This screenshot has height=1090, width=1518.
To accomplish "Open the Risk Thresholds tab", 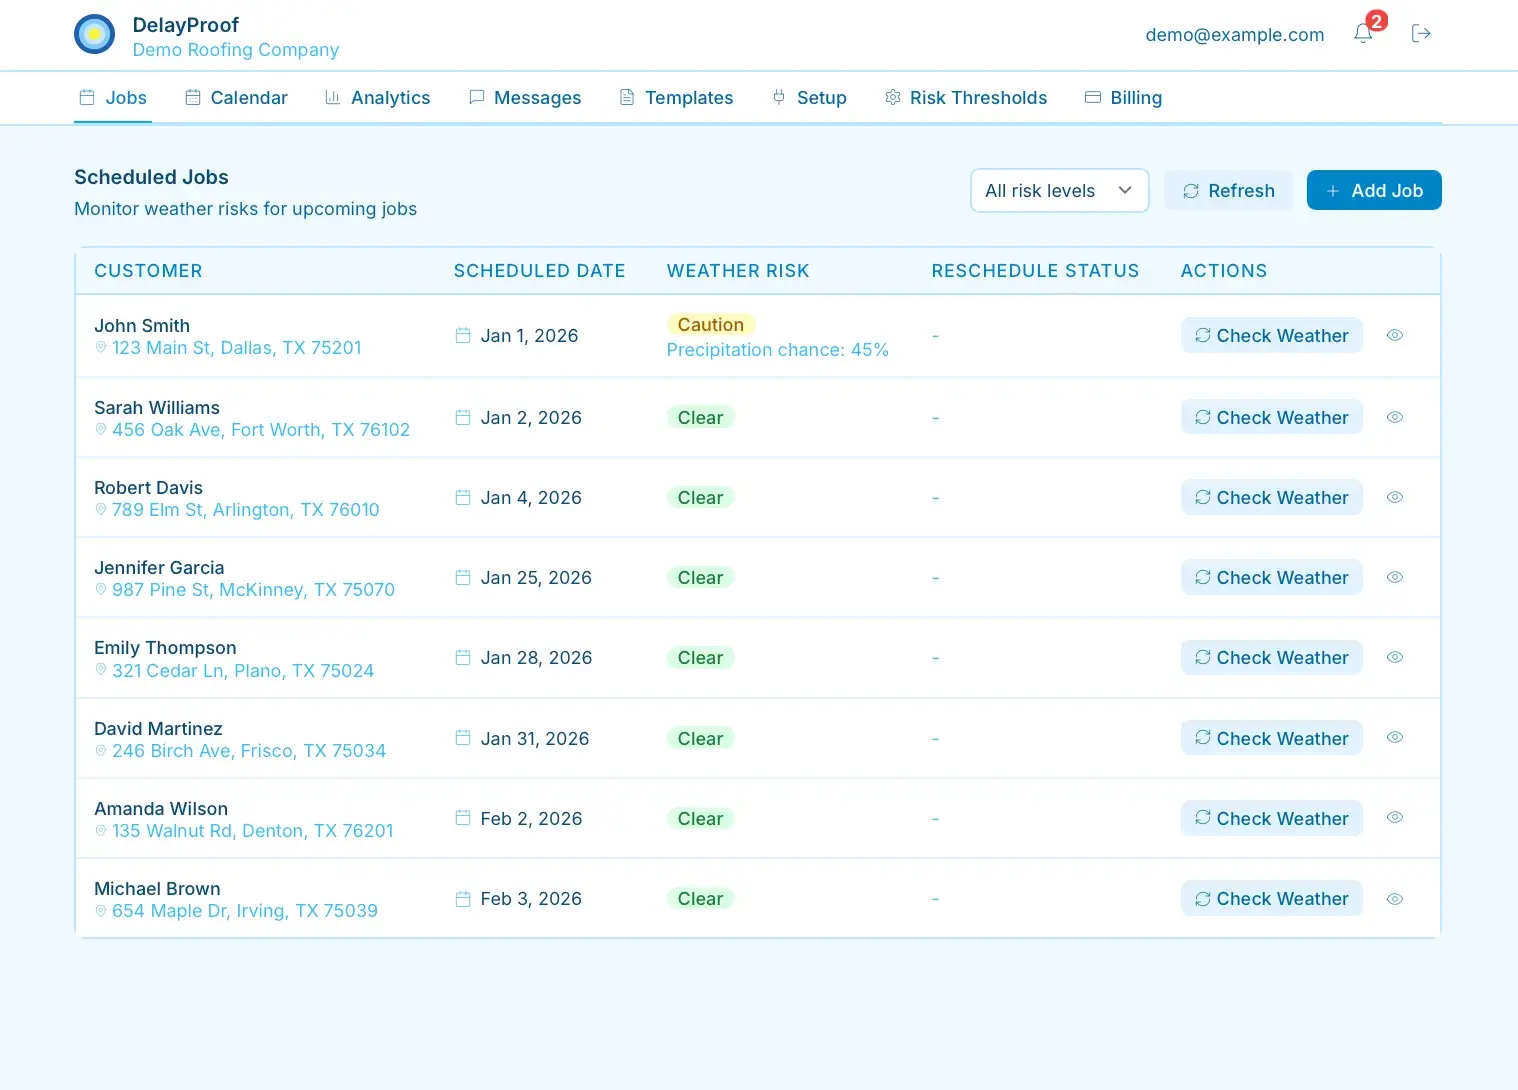I will pyautogui.click(x=966, y=98).
